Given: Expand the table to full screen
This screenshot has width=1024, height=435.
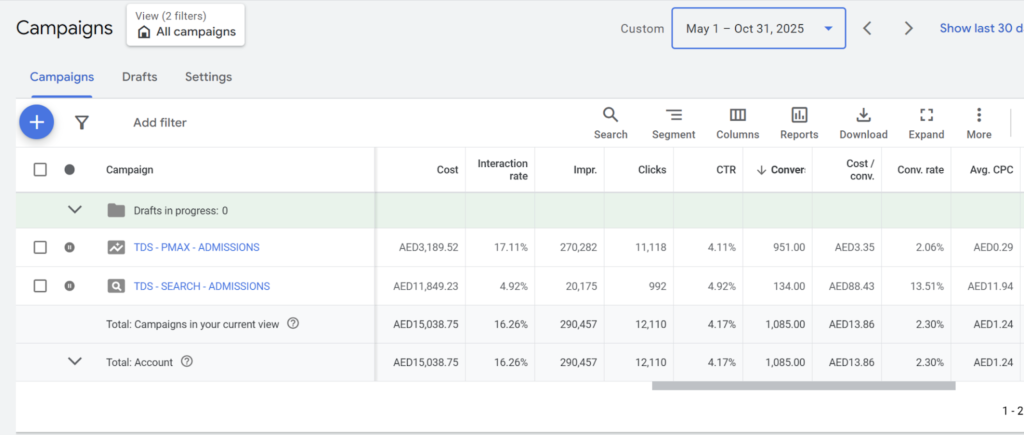Looking at the screenshot, I should tap(926, 123).
